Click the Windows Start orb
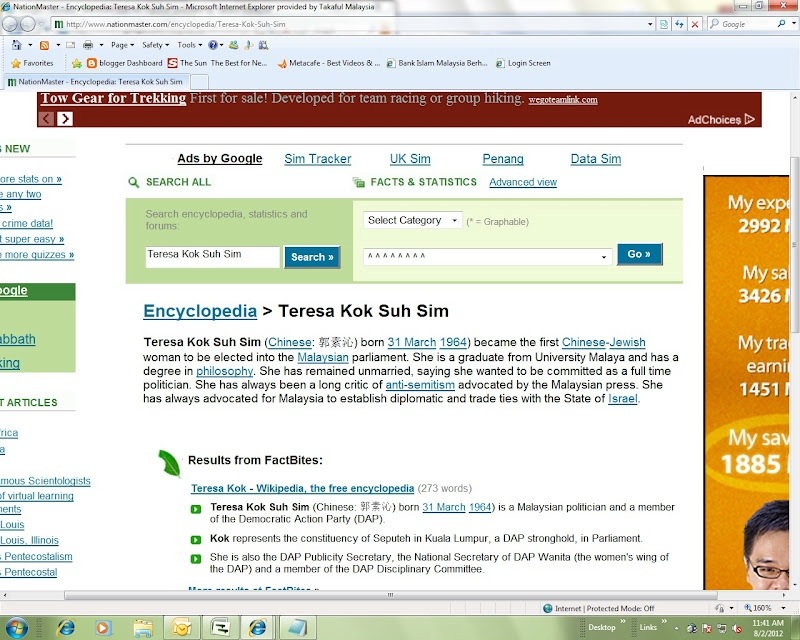The width and height of the screenshot is (800, 640). (x=17, y=627)
